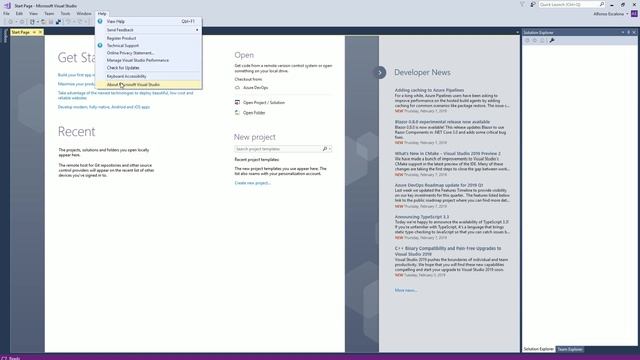Click the project template search magnifier icon
Image resolution: width=640 pixels, height=360 pixels.
[325, 149]
